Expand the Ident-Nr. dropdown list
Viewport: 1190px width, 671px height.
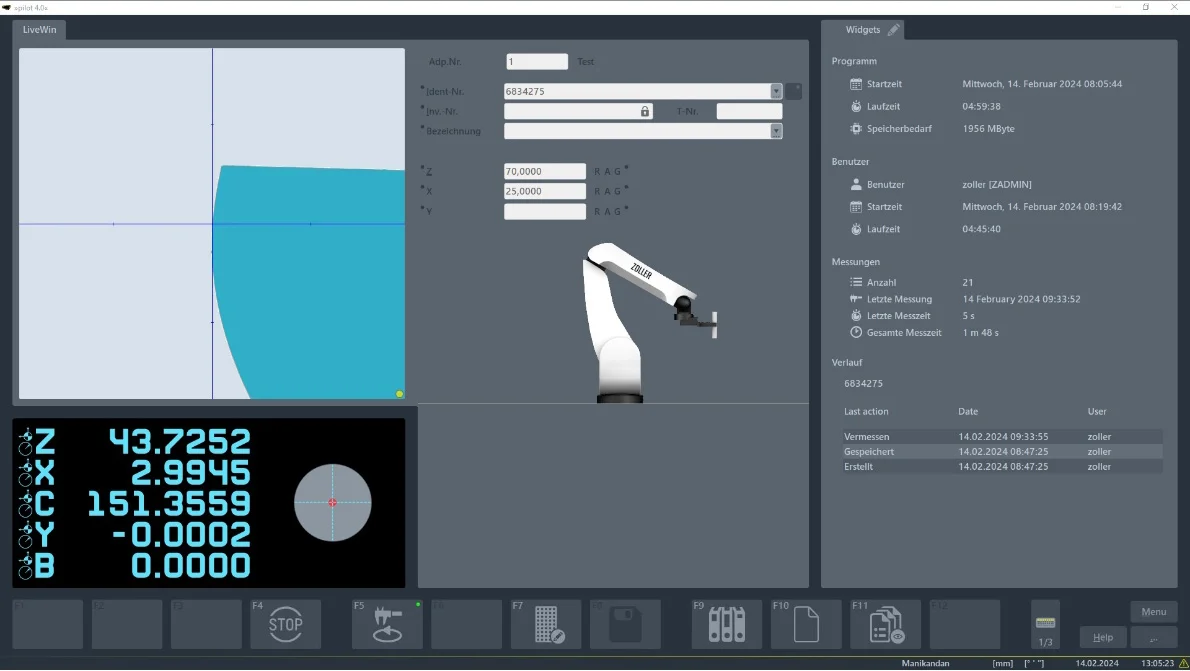[x=776, y=91]
